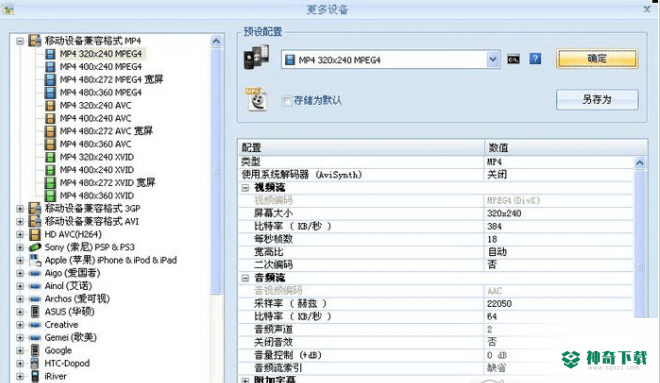This screenshot has width=660, height=383.
Task: Expand the 移动设备兼容格式 AVI node
Action: click(x=20, y=222)
